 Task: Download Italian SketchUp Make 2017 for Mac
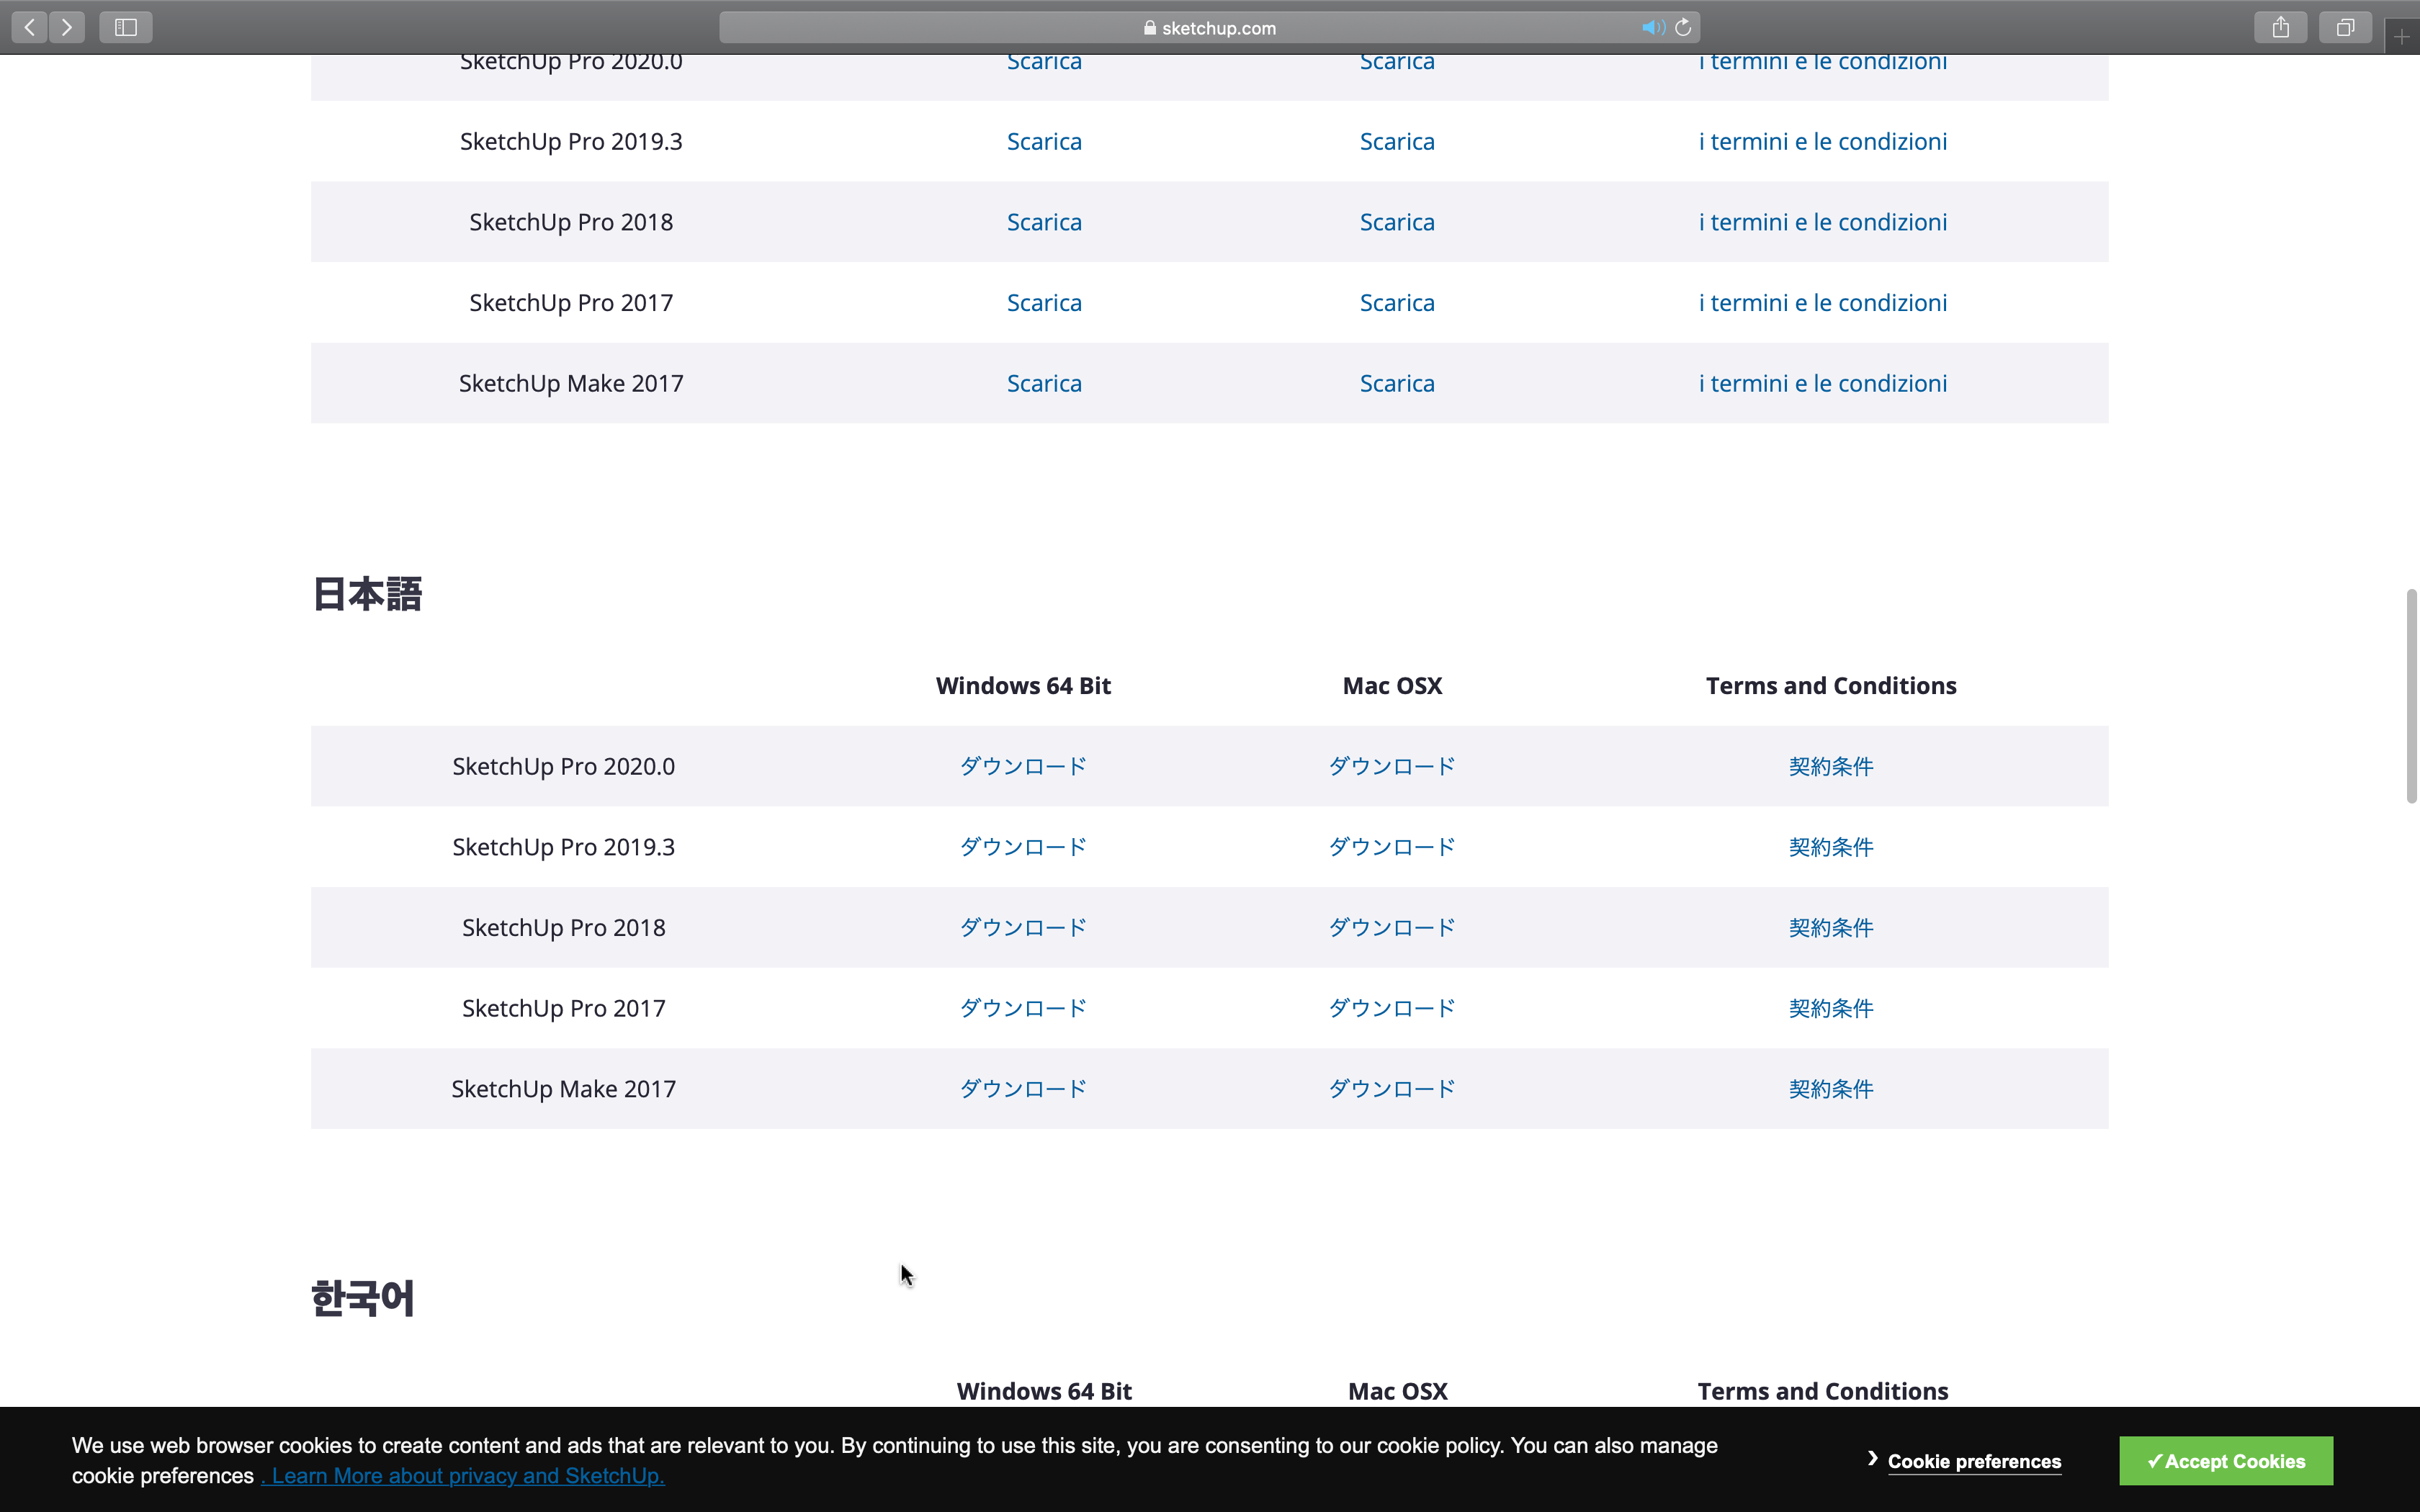tap(1397, 383)
